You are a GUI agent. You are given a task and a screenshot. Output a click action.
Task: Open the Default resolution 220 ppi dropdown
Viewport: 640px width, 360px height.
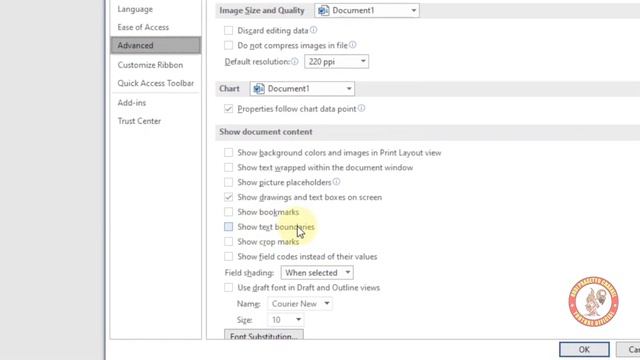(x=336, y=62)
